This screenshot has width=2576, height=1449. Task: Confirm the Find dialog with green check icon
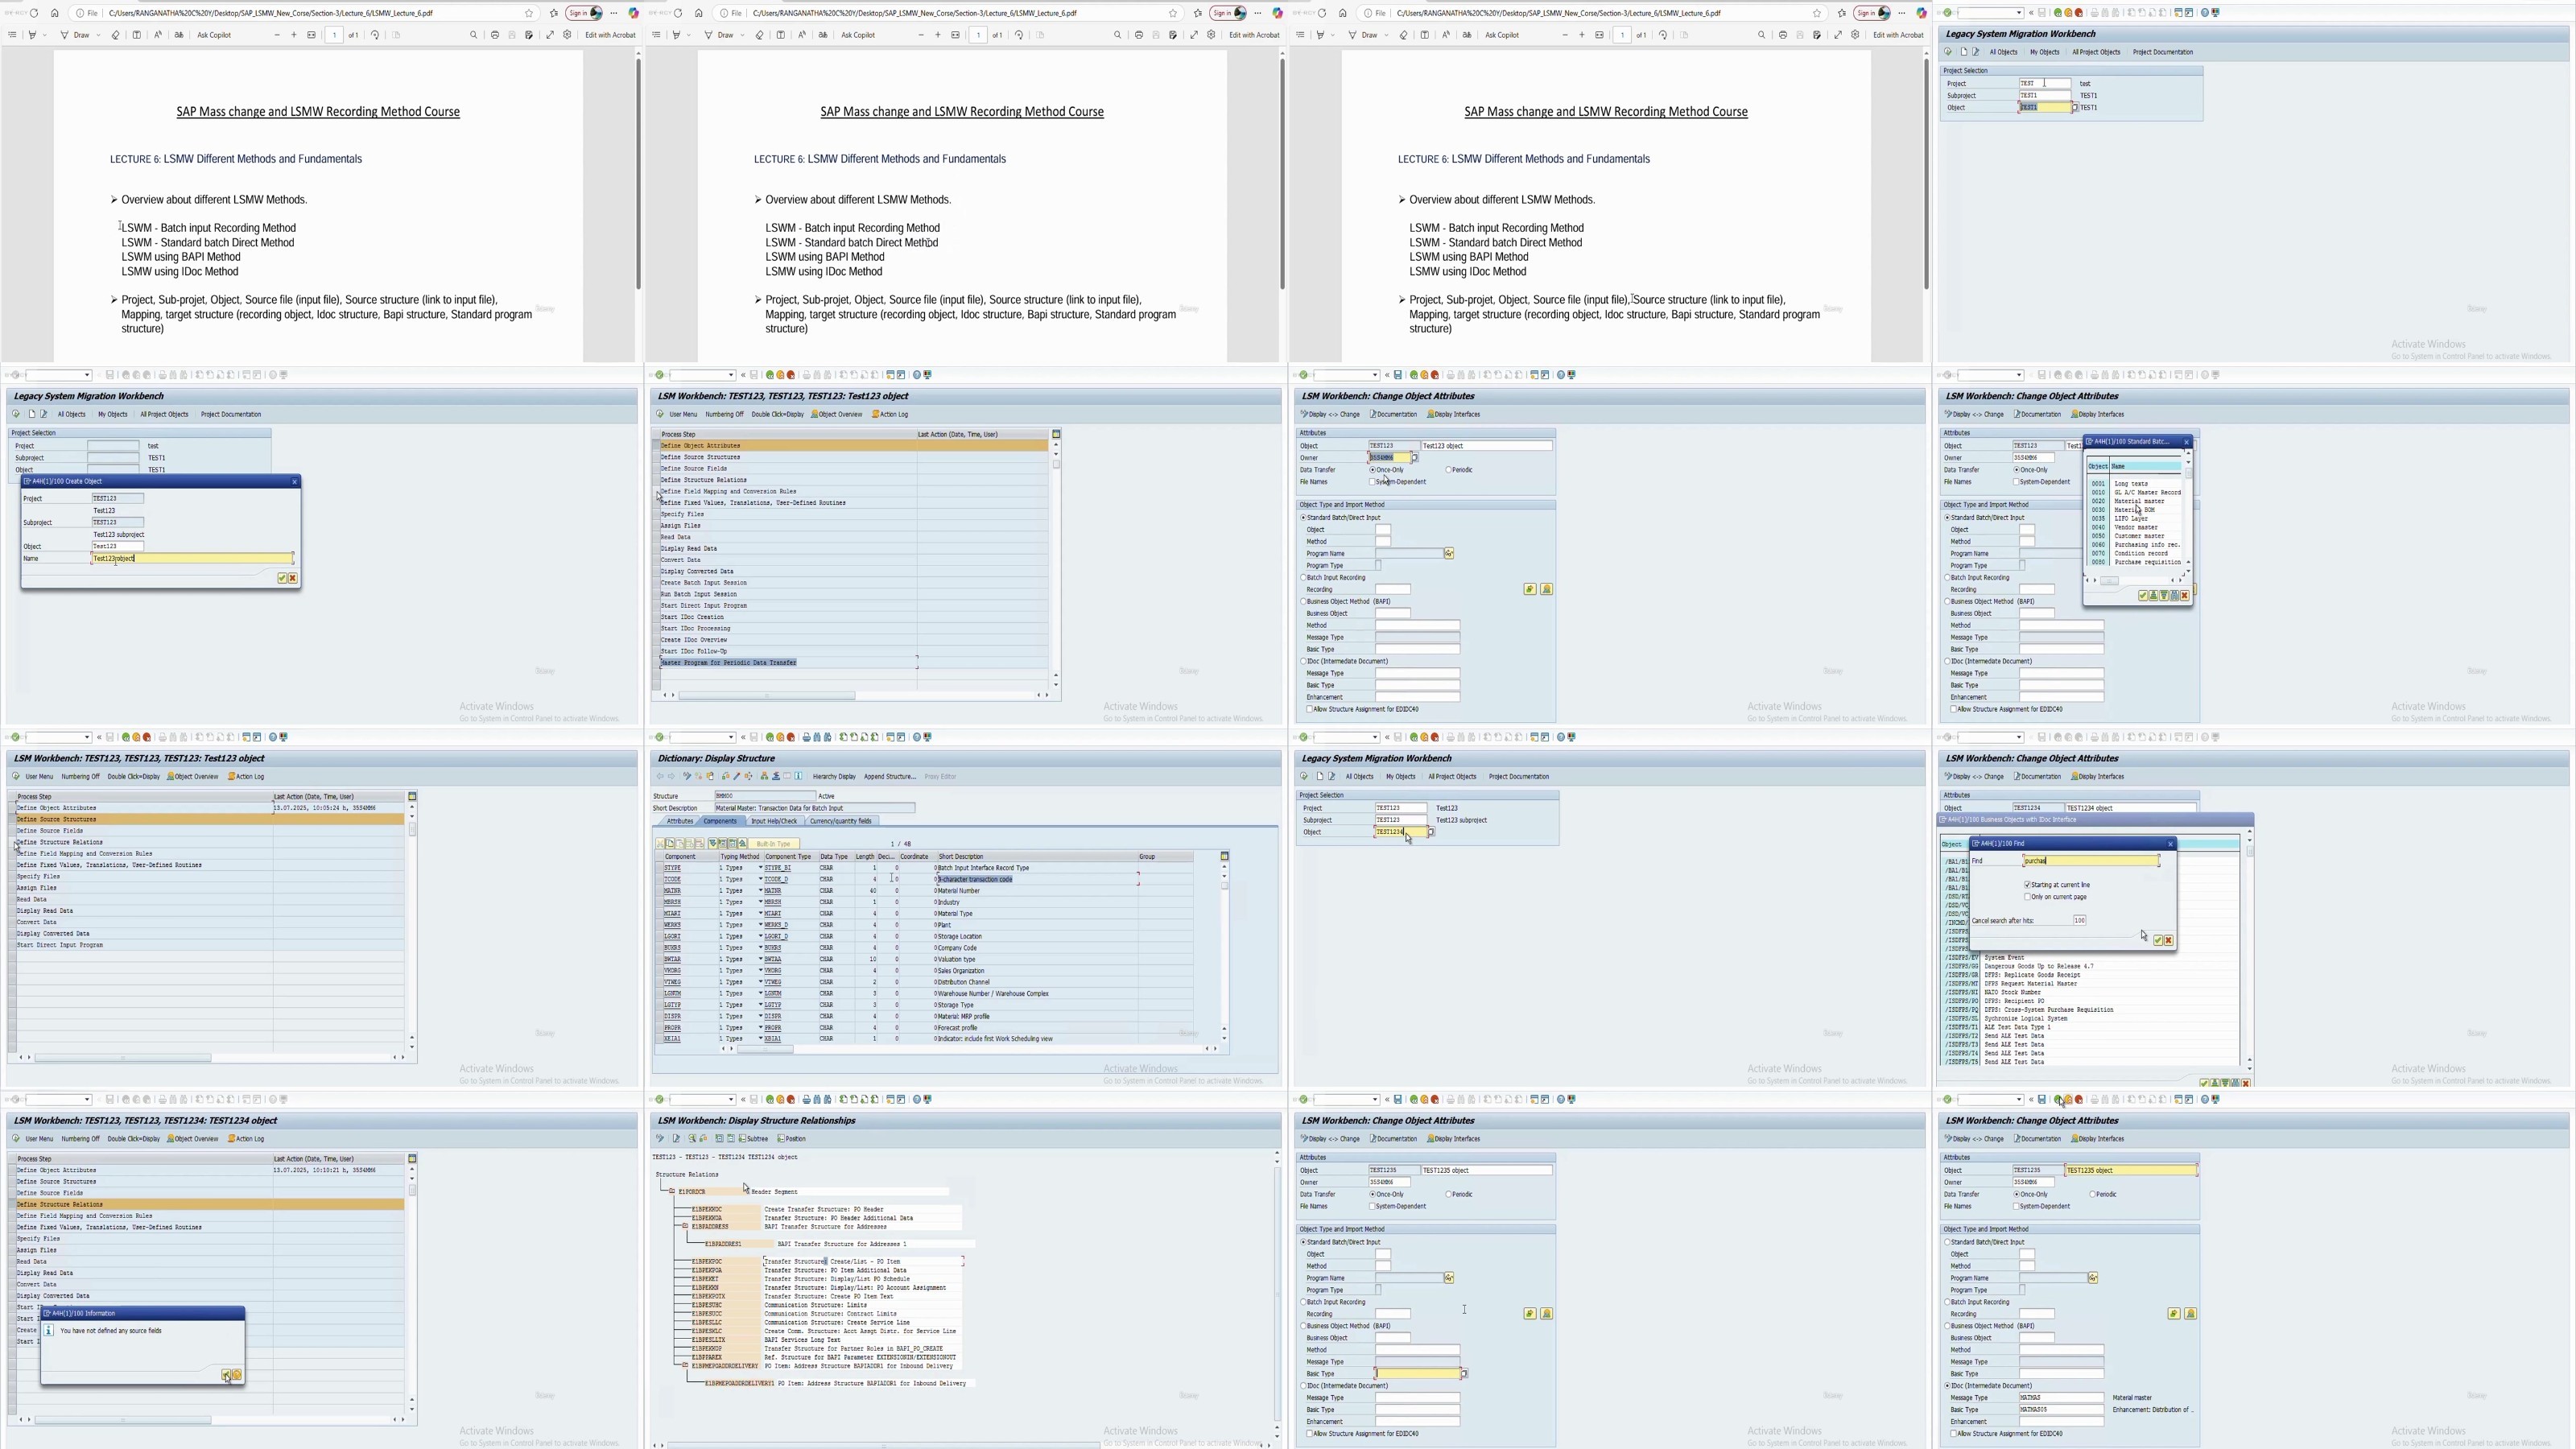coord(2158,940)
